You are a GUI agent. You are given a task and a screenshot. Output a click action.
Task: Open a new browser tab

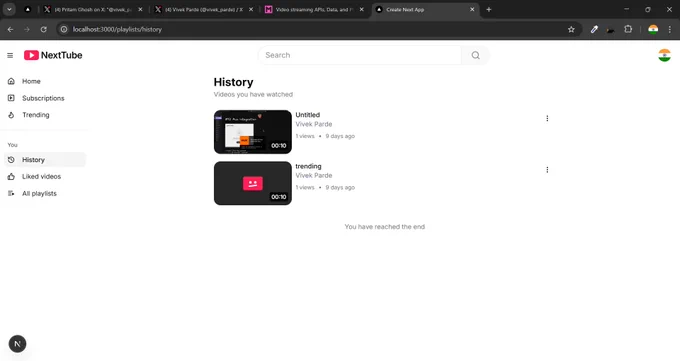click(x=489, y=10)
